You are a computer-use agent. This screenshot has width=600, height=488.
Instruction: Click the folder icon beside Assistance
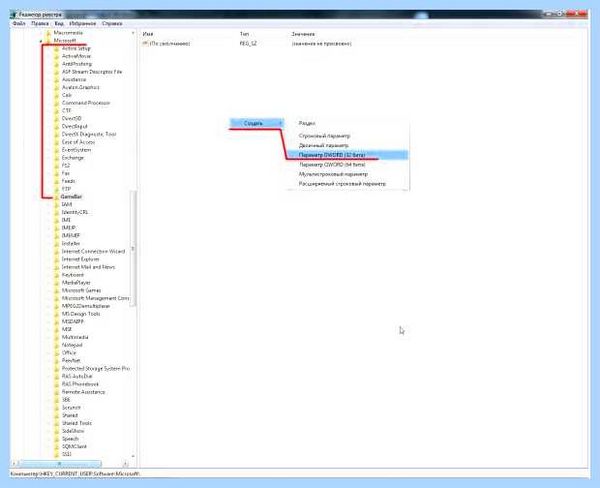pyautogui.click(x=57, y=80)
